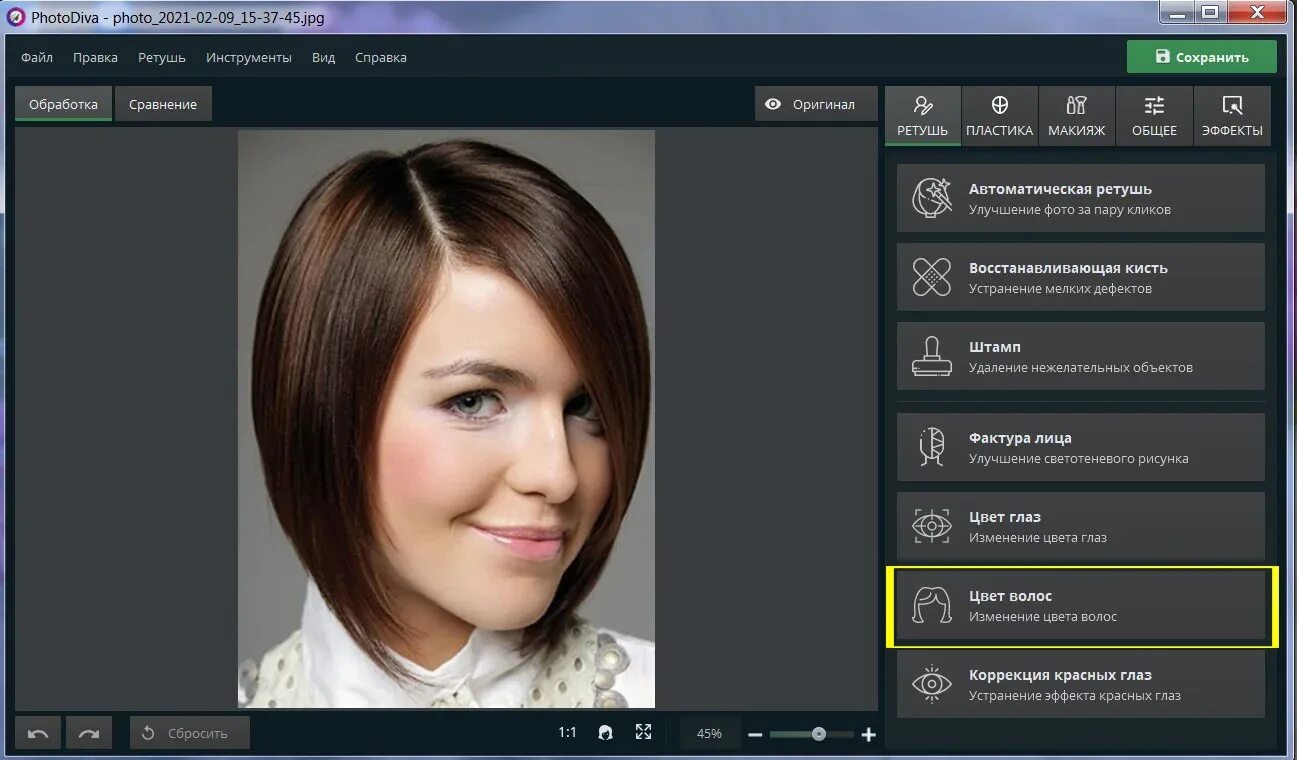Image resolution: width=1297 pixels, height=760 pixels.
Task: Open Red Eye Correction tool
Action: pos(1080,685)
